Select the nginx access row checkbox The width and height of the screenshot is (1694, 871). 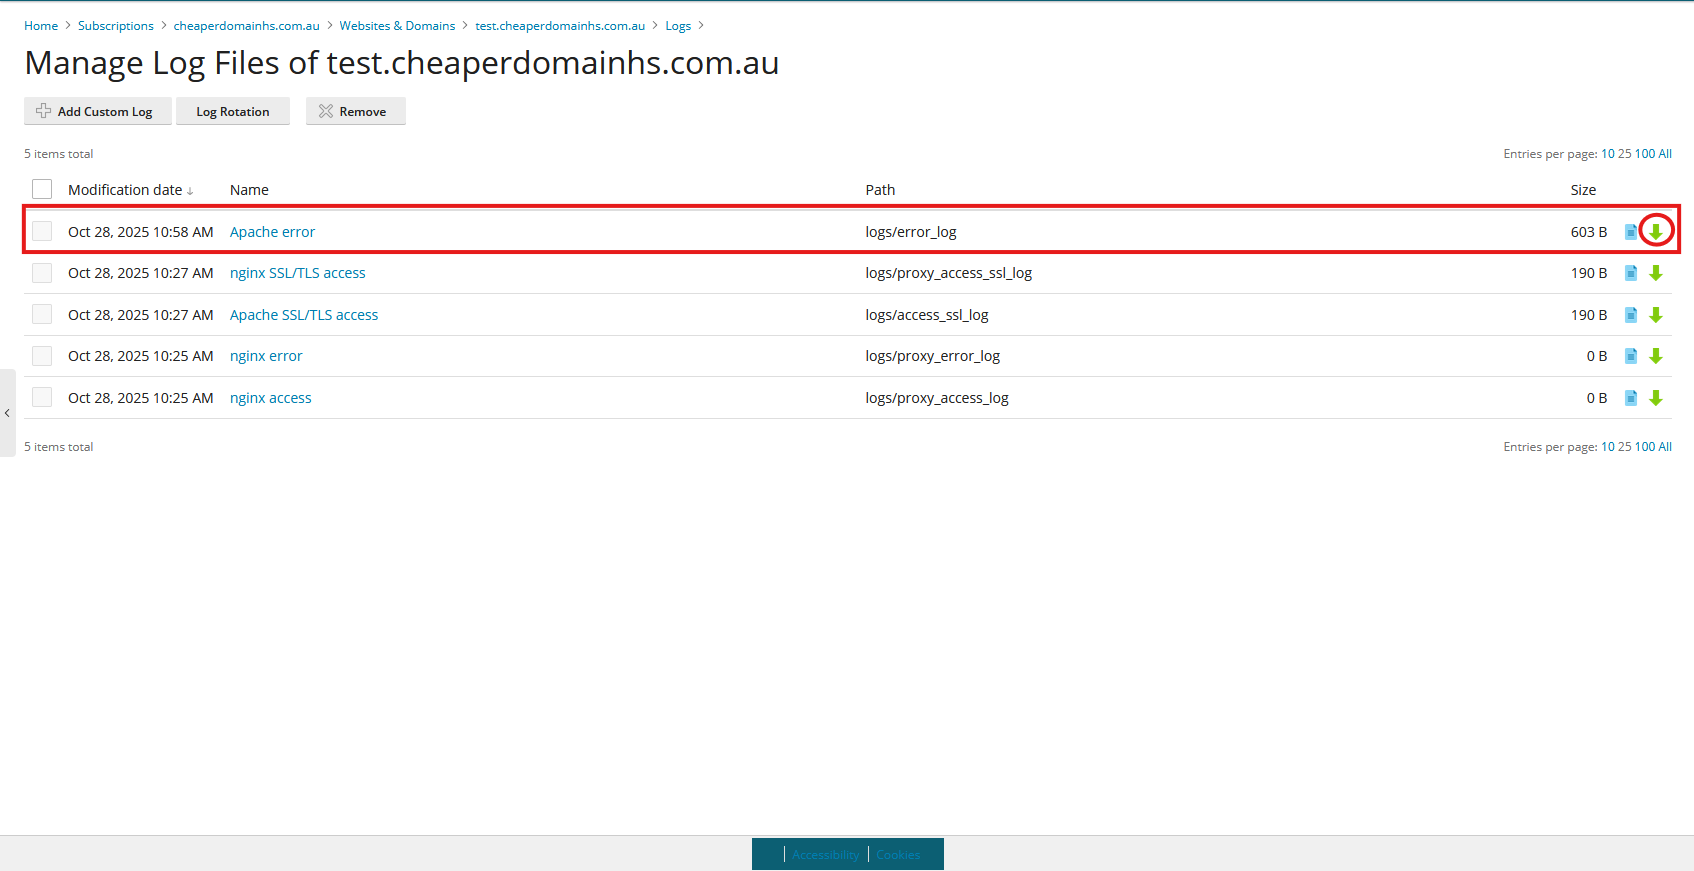pyautogui.click(x=42, y=398)
